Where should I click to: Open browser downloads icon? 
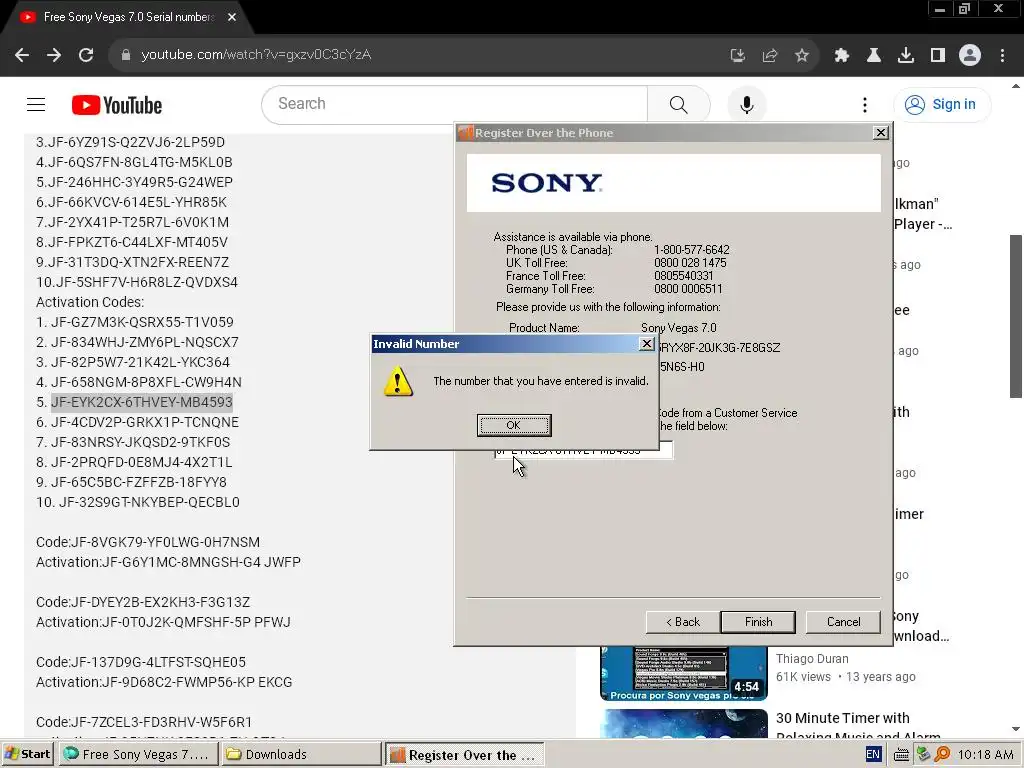tap(906, 56)
